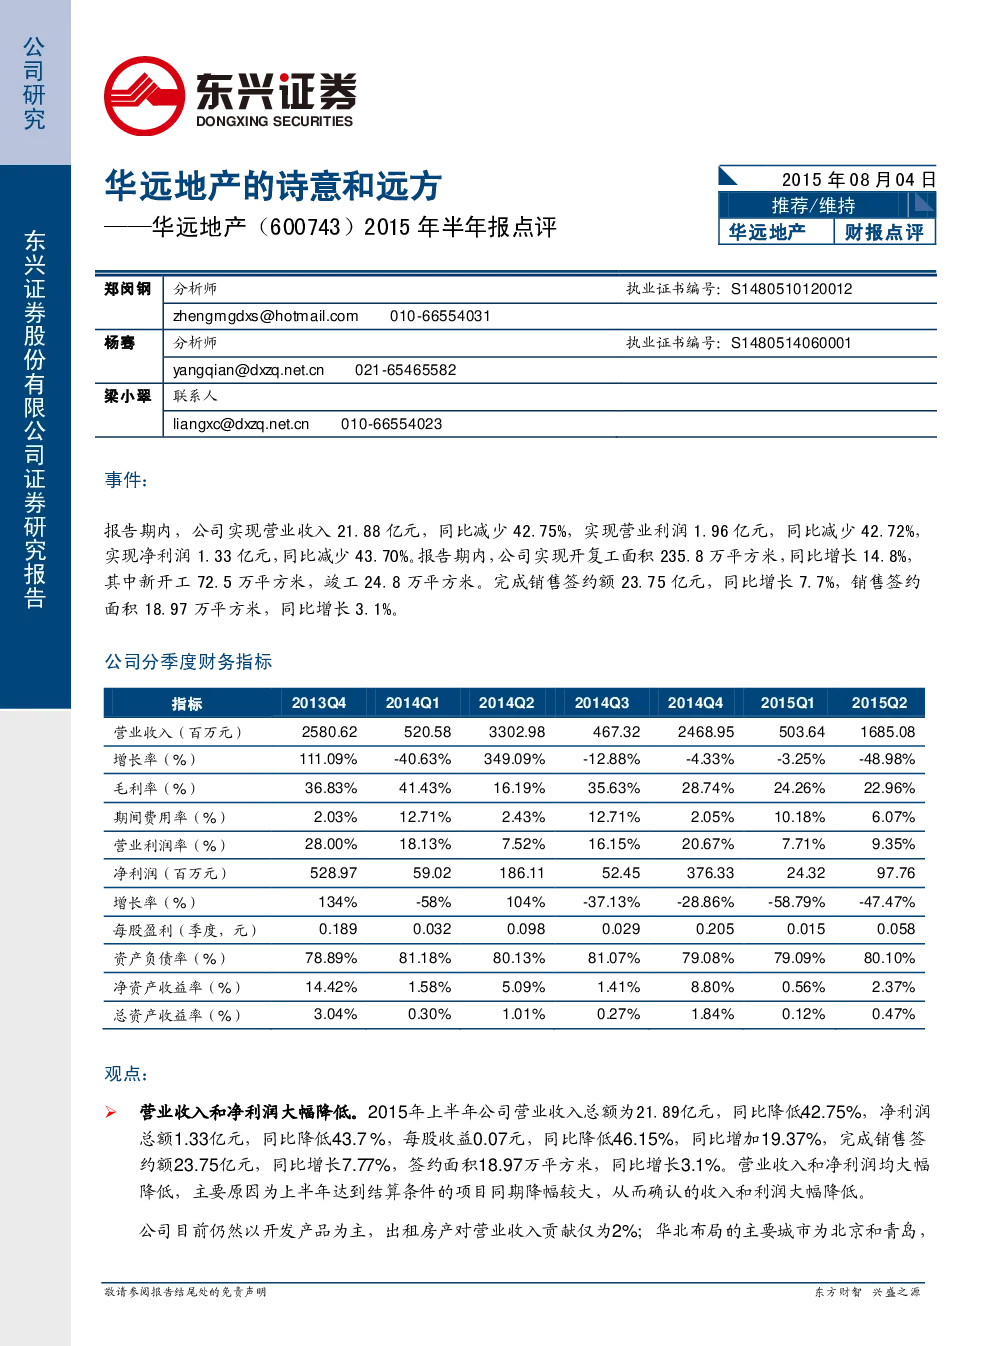Click the revenue value 1685.08
993x1346 pixels.
887,732
